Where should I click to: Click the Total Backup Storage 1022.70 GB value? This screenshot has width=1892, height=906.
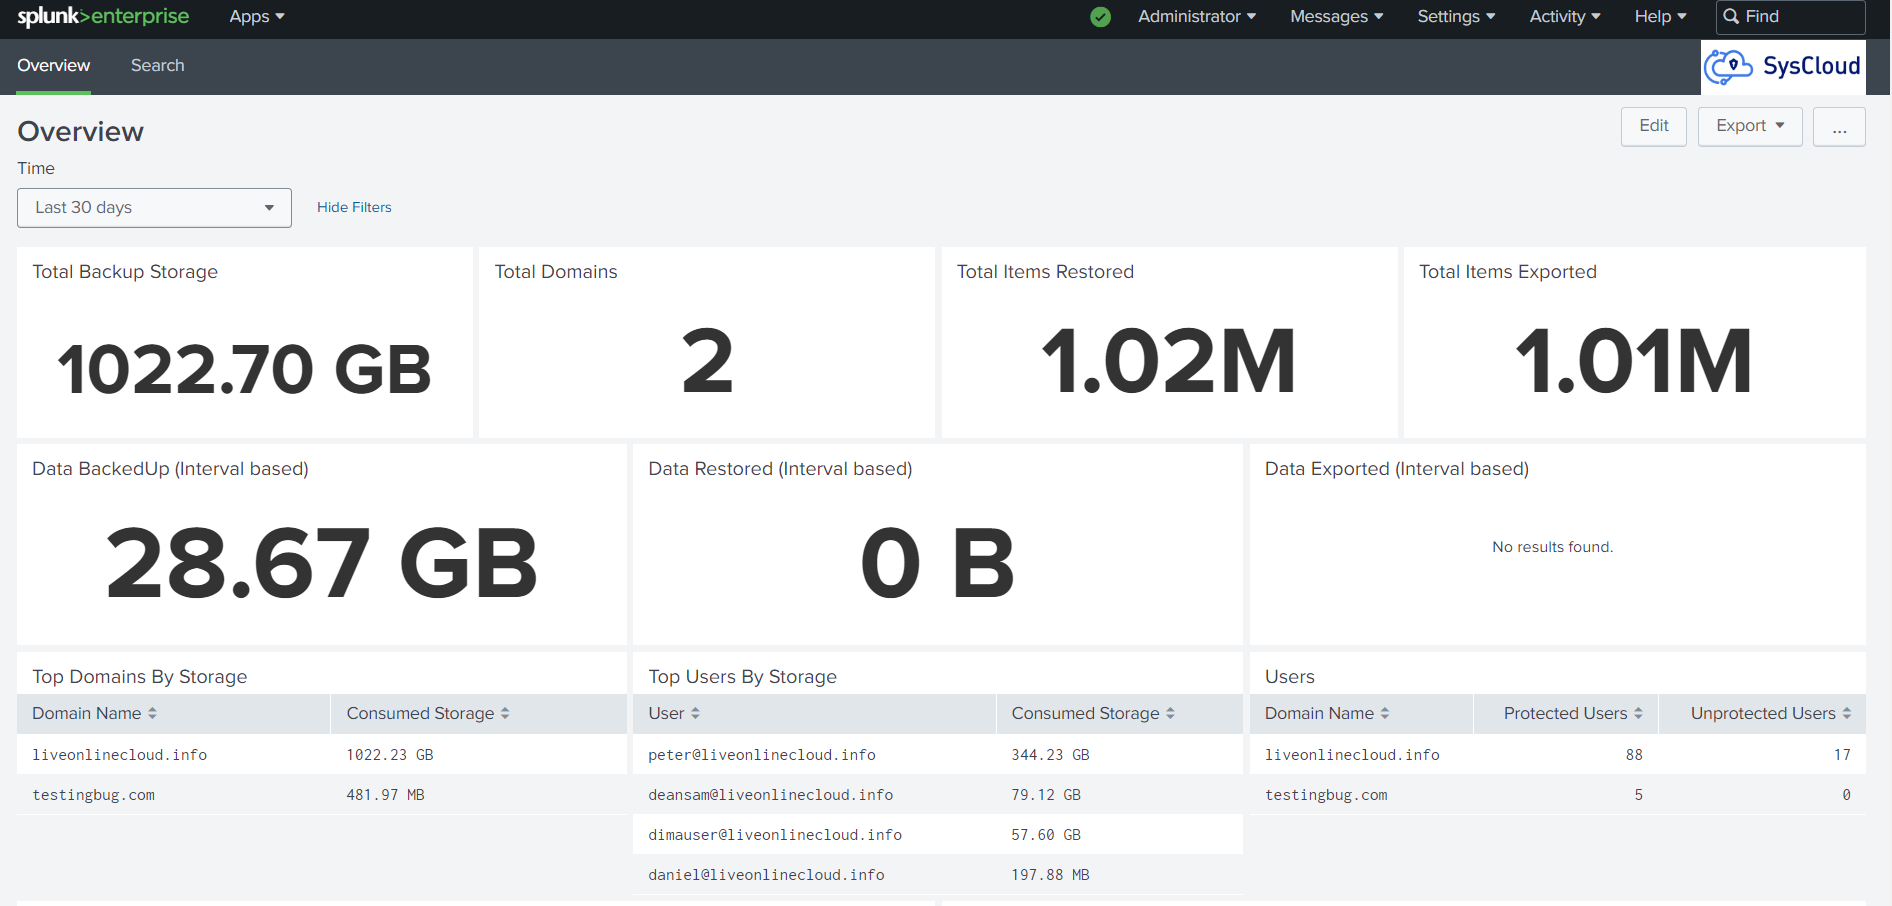pyautogui.click(x=245, y=369)
